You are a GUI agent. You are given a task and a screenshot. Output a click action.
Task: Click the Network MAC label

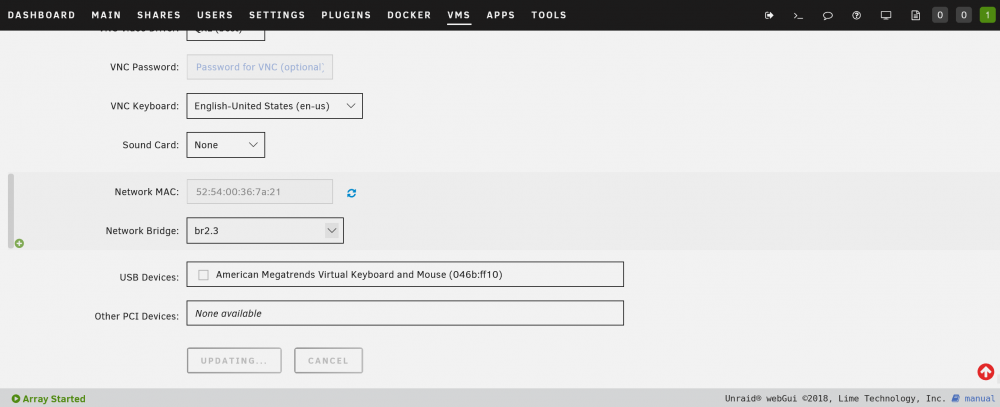pyautogui.click(x=147, y=191)
